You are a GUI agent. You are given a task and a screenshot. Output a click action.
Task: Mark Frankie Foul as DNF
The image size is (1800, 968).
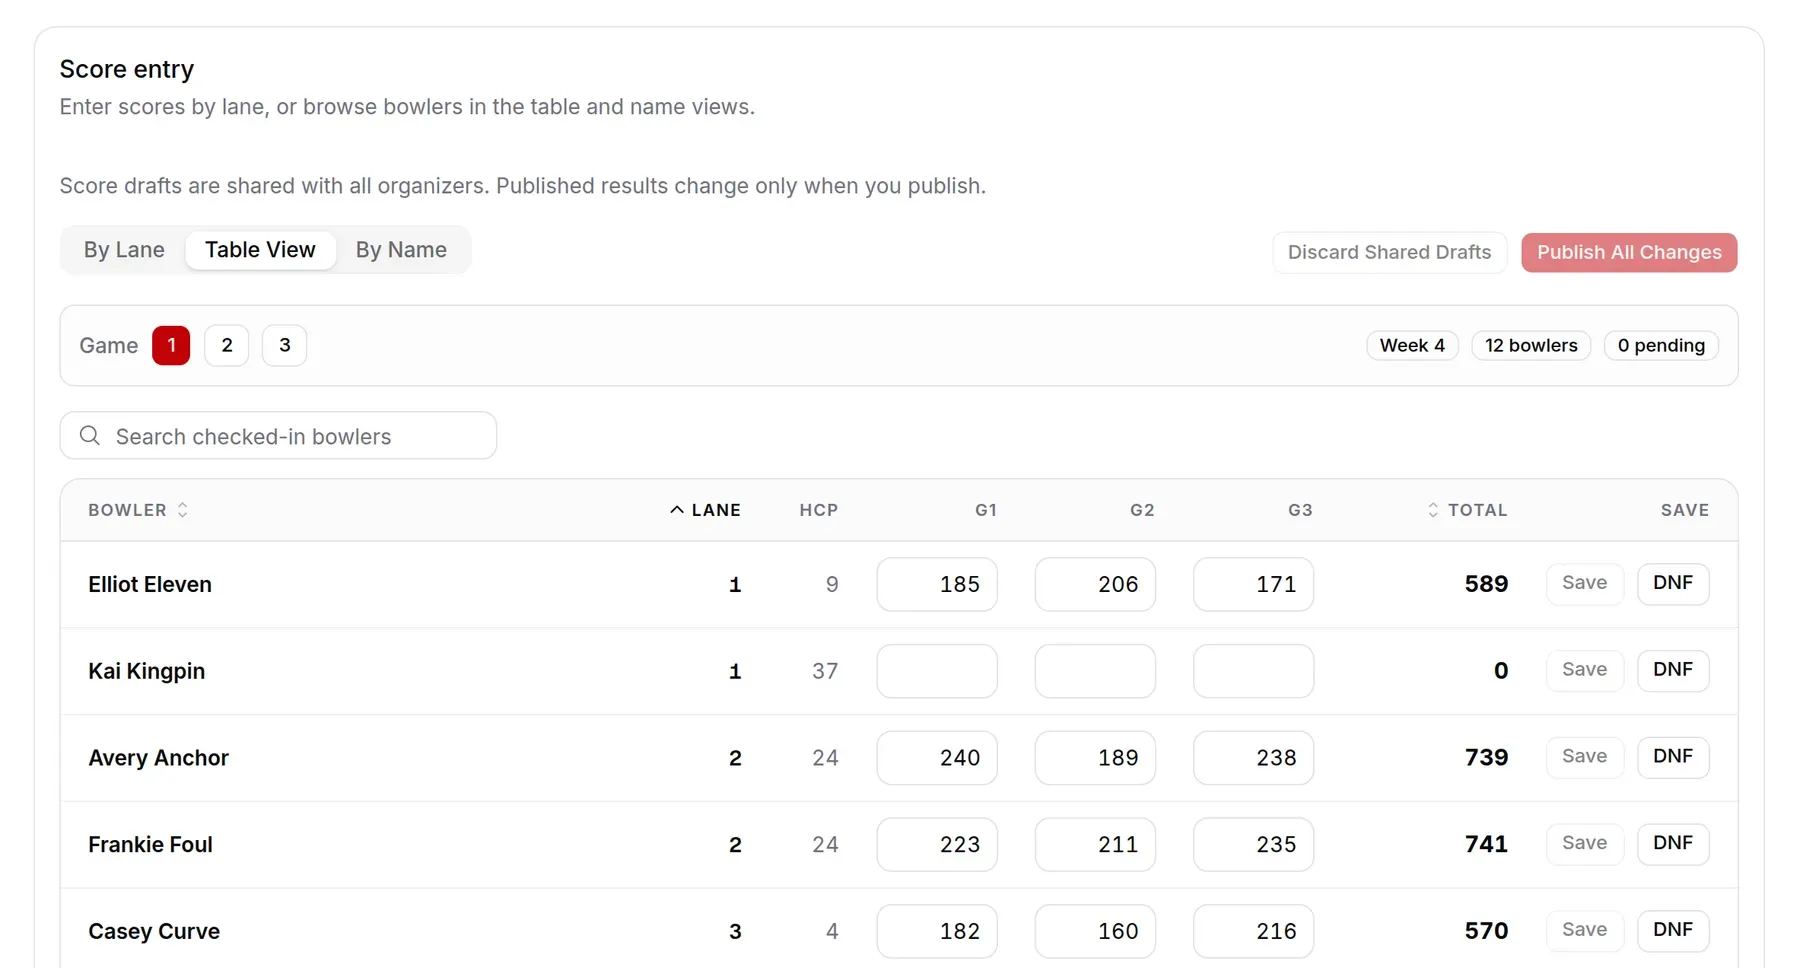point(1673,844)
